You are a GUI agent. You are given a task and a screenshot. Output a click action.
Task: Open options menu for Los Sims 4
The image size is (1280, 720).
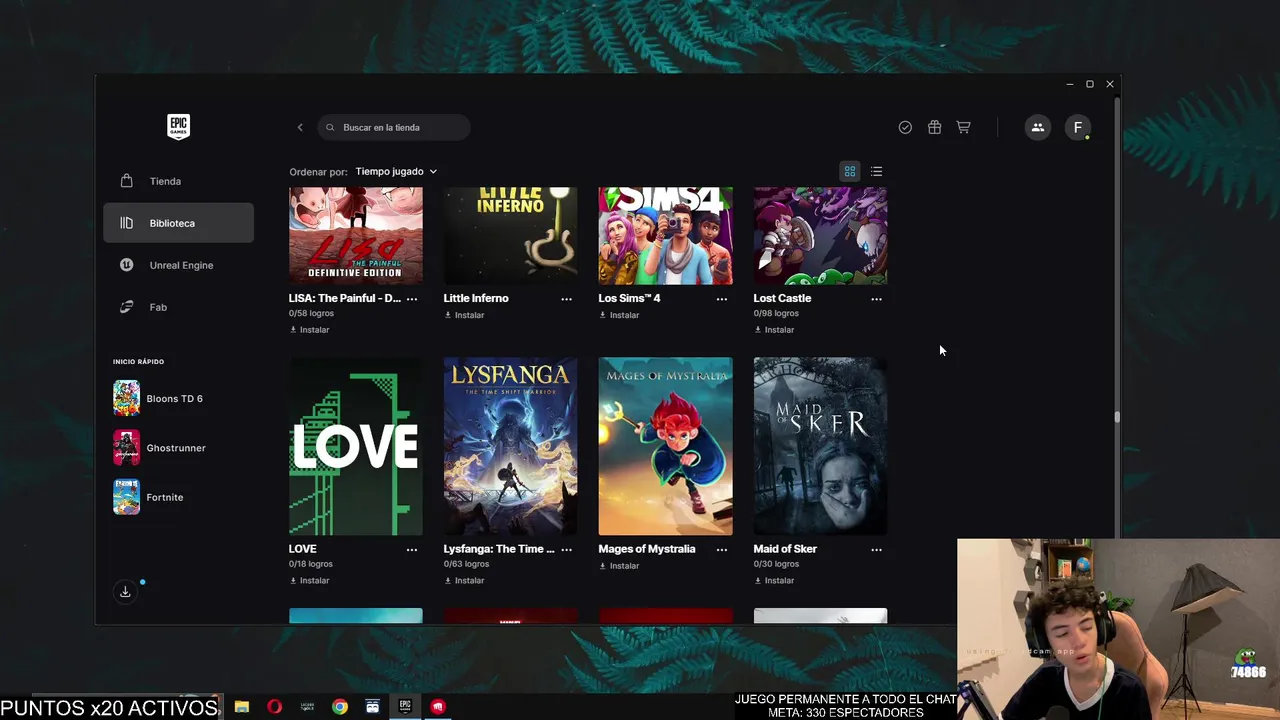[x=722, y=299]
